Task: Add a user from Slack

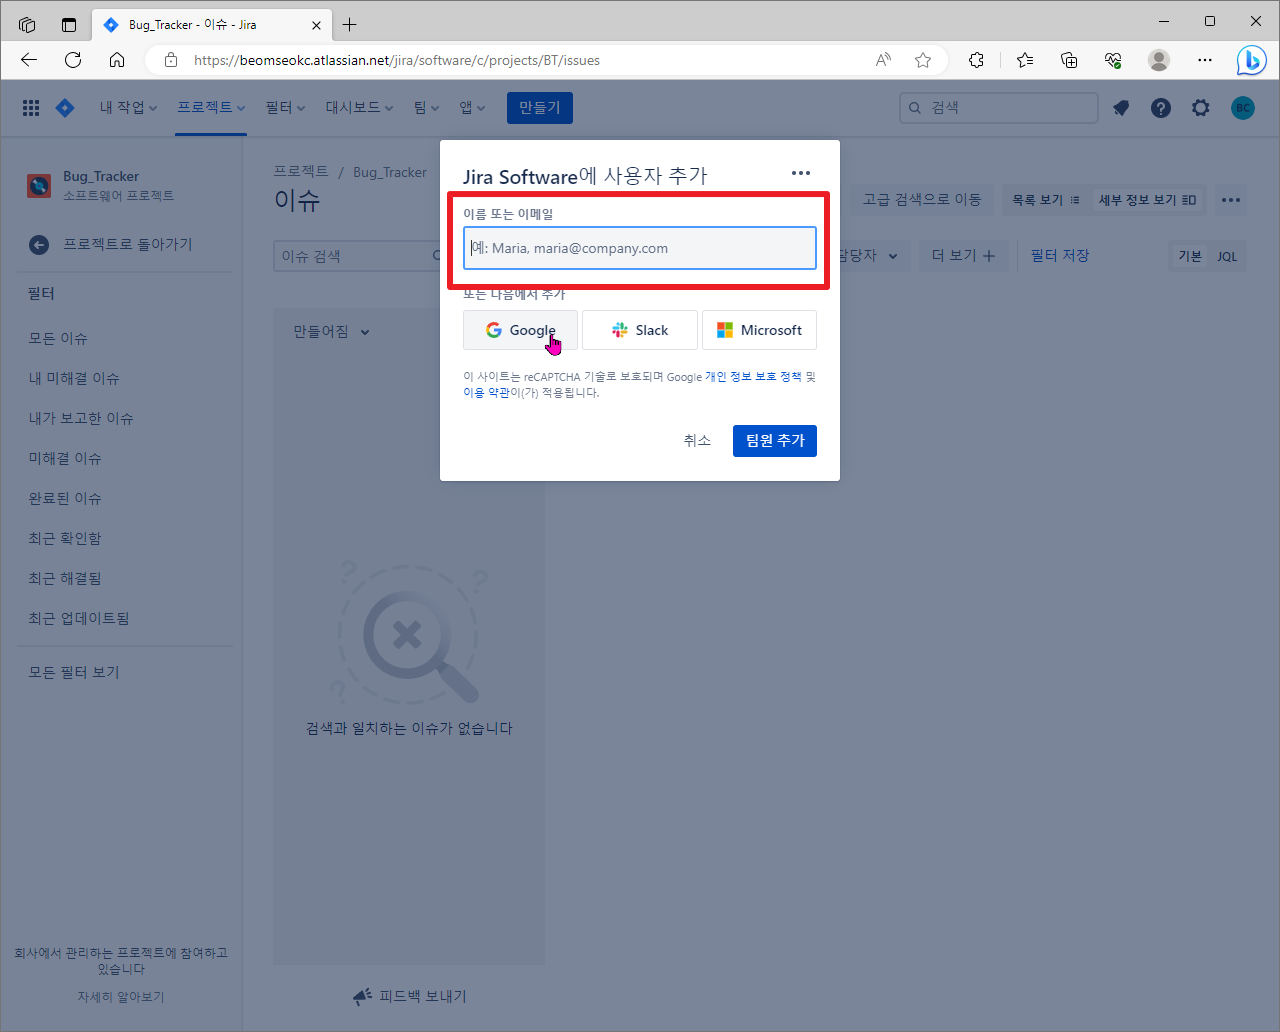Action: [640, 330]
